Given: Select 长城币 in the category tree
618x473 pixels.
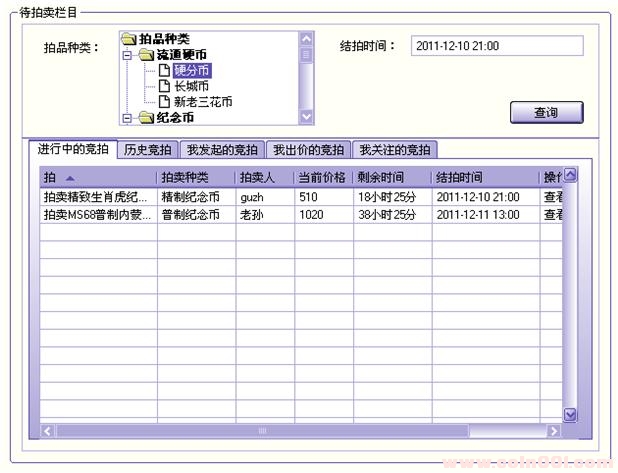Looking at the screenshot, I should (x=191, y=86).
